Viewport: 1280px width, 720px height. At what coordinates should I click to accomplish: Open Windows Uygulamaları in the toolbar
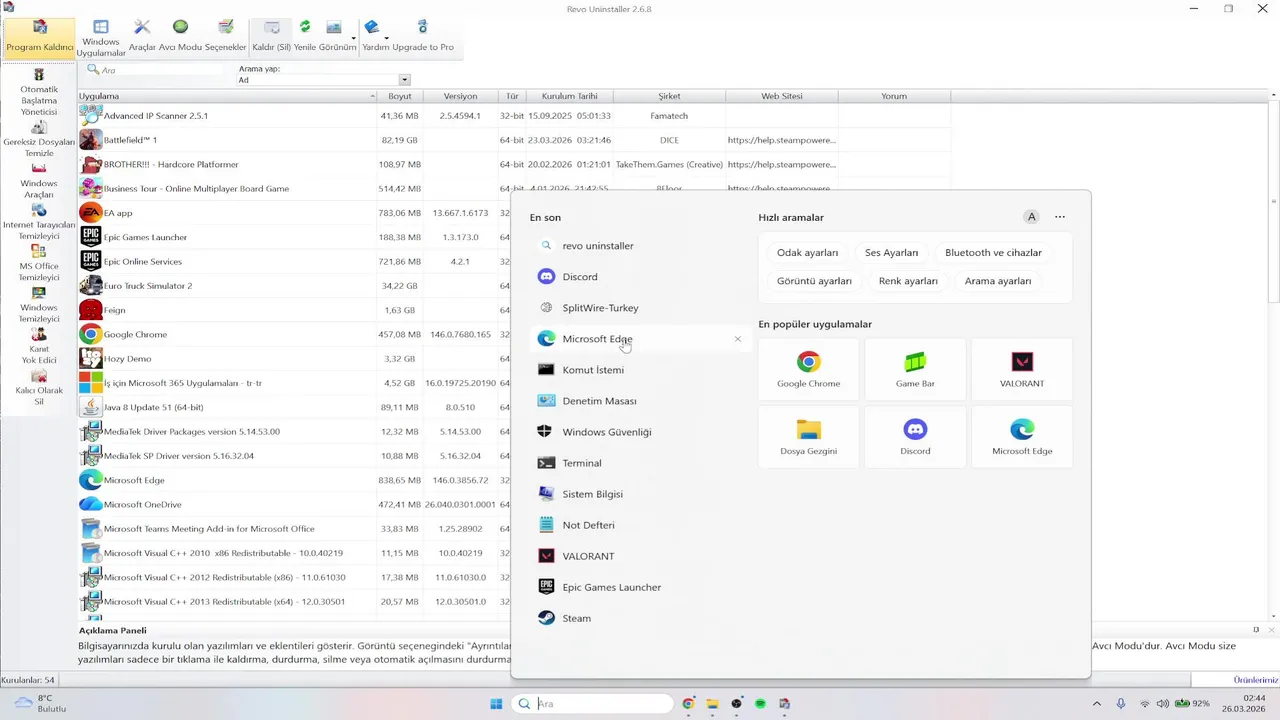[101, 38]
